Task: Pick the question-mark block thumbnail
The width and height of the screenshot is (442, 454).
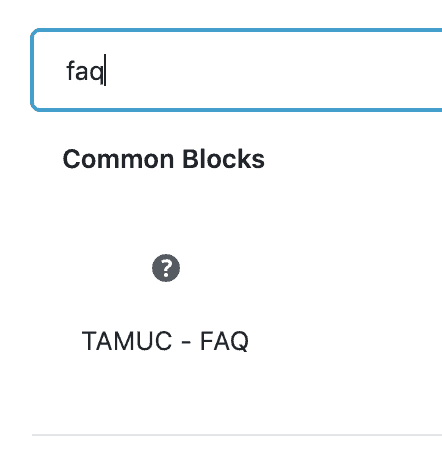Action: pos(166,268)
